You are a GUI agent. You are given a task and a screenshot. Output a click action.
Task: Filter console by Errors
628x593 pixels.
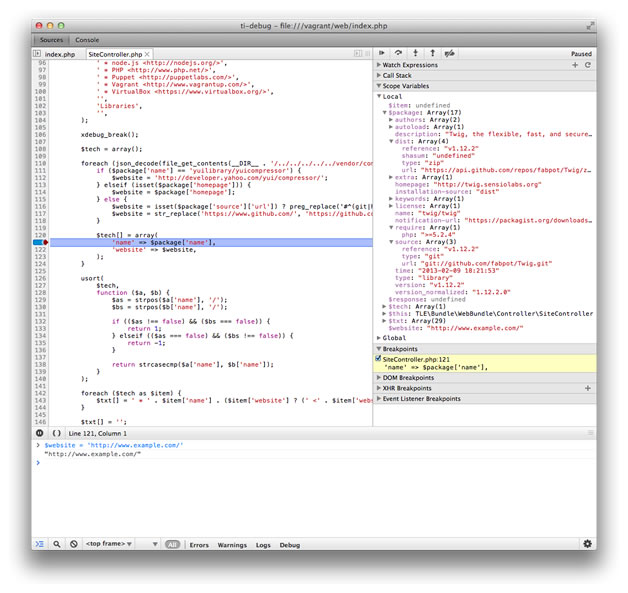click(x=199, y=545)
